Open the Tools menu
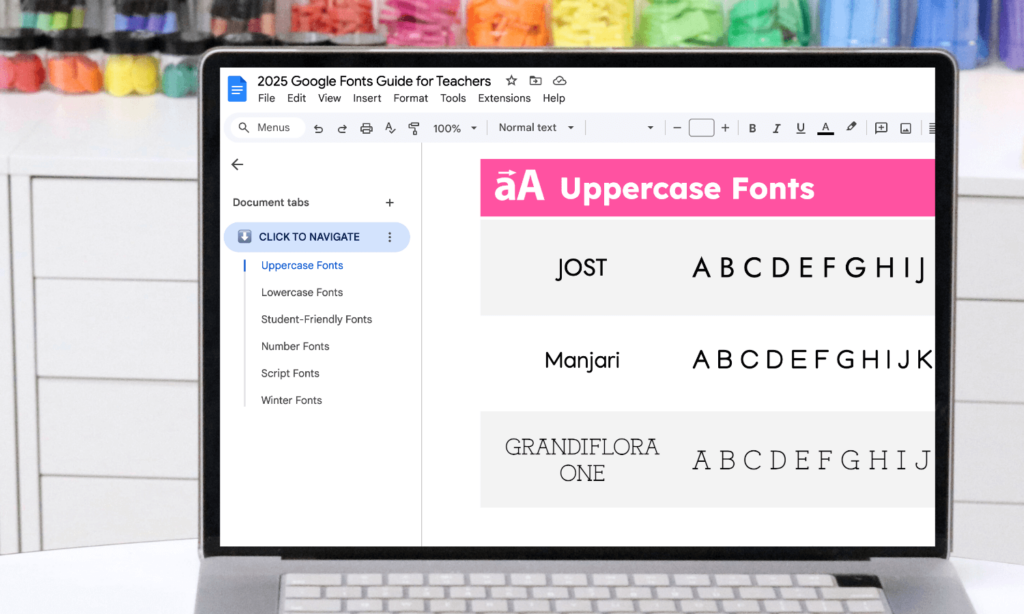Image resolution: width=1024 pixels, height=614 pixels. 453,98
